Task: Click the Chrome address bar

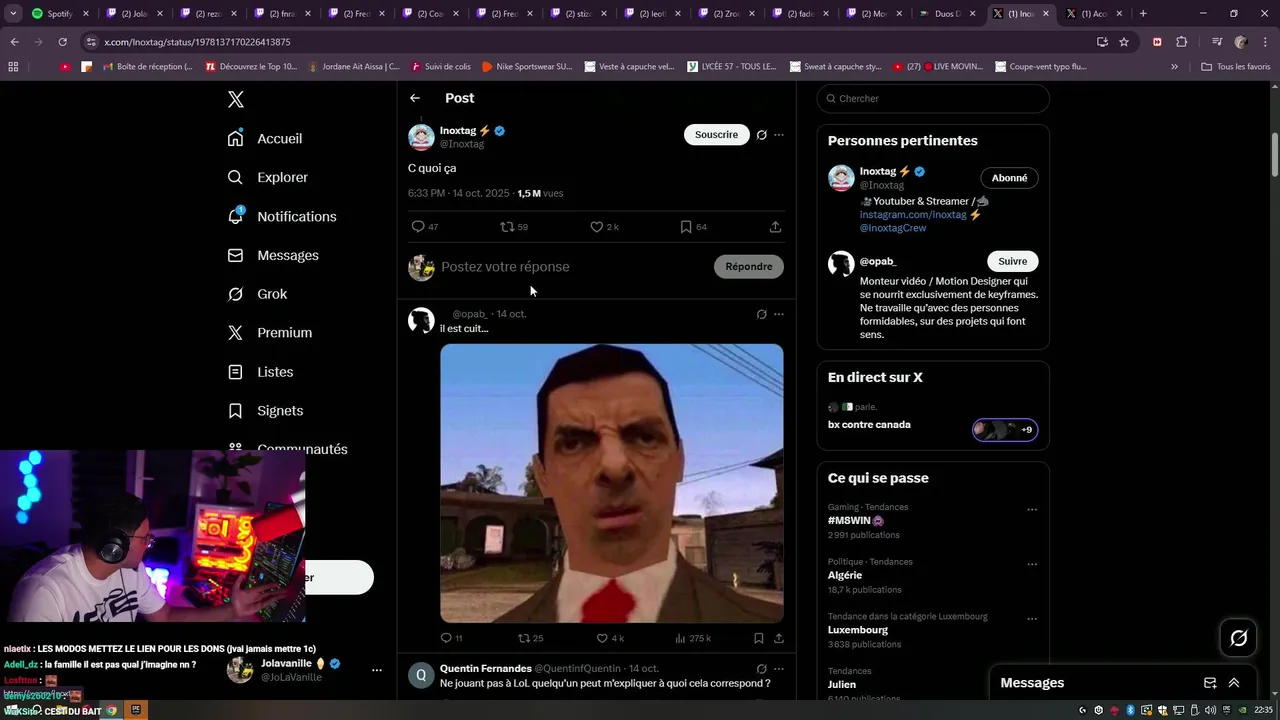Action: click(x=590, y=42)
